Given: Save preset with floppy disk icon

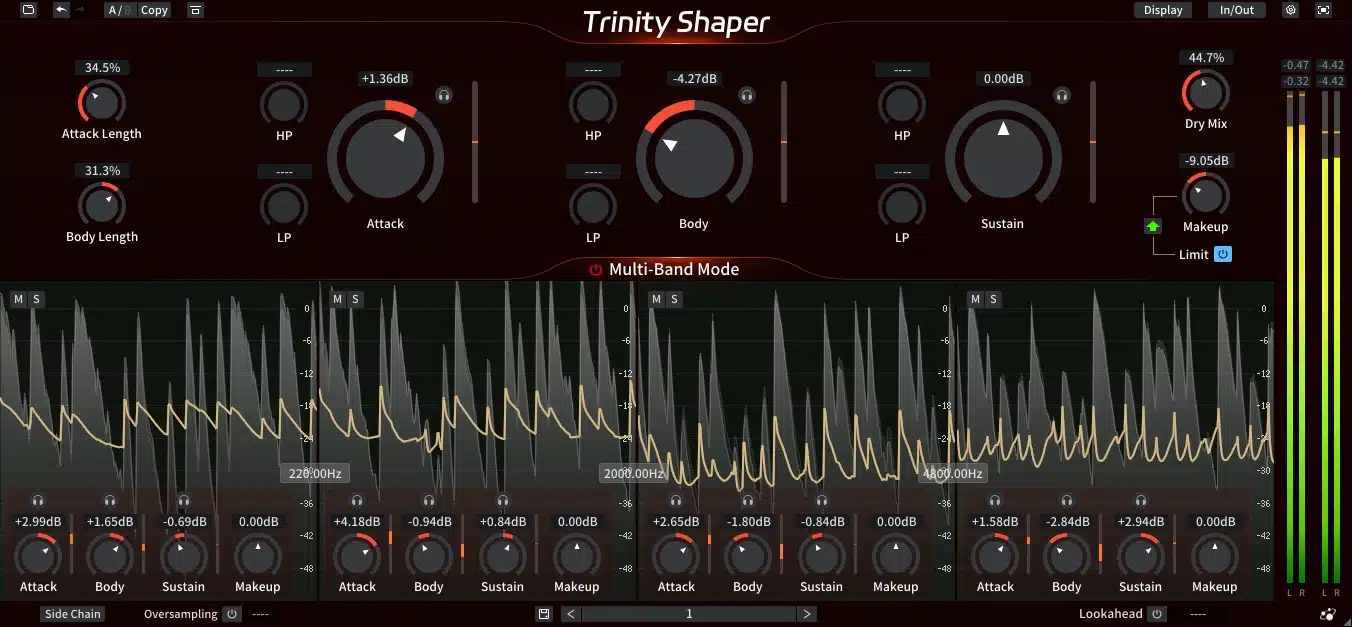Looking at the screenshot, I should coord(544,614).
